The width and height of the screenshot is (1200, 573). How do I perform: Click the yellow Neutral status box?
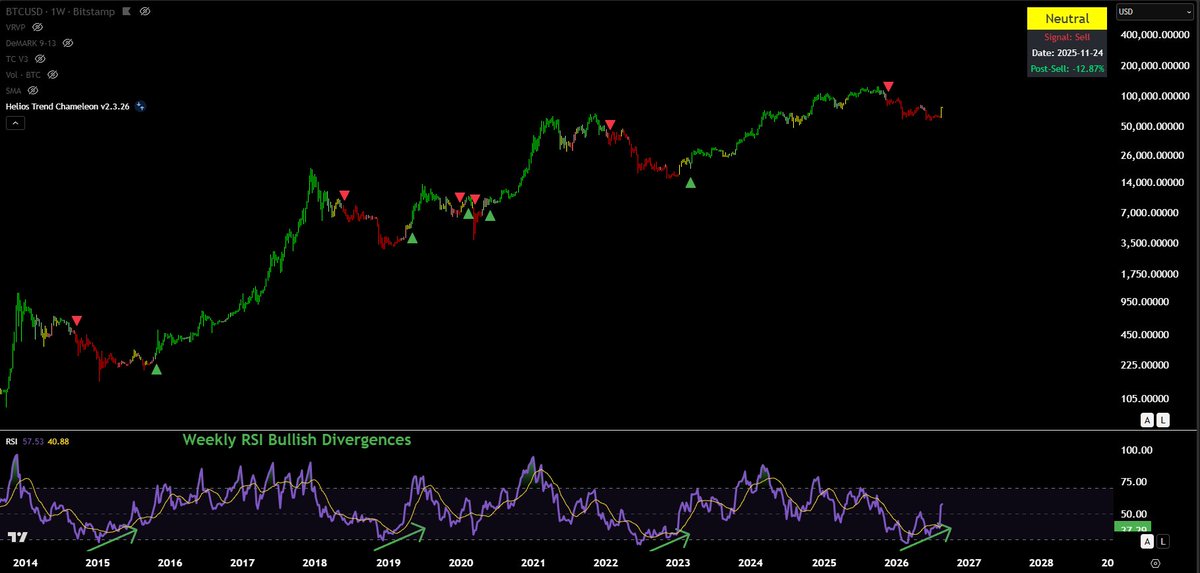[1066, 19]
